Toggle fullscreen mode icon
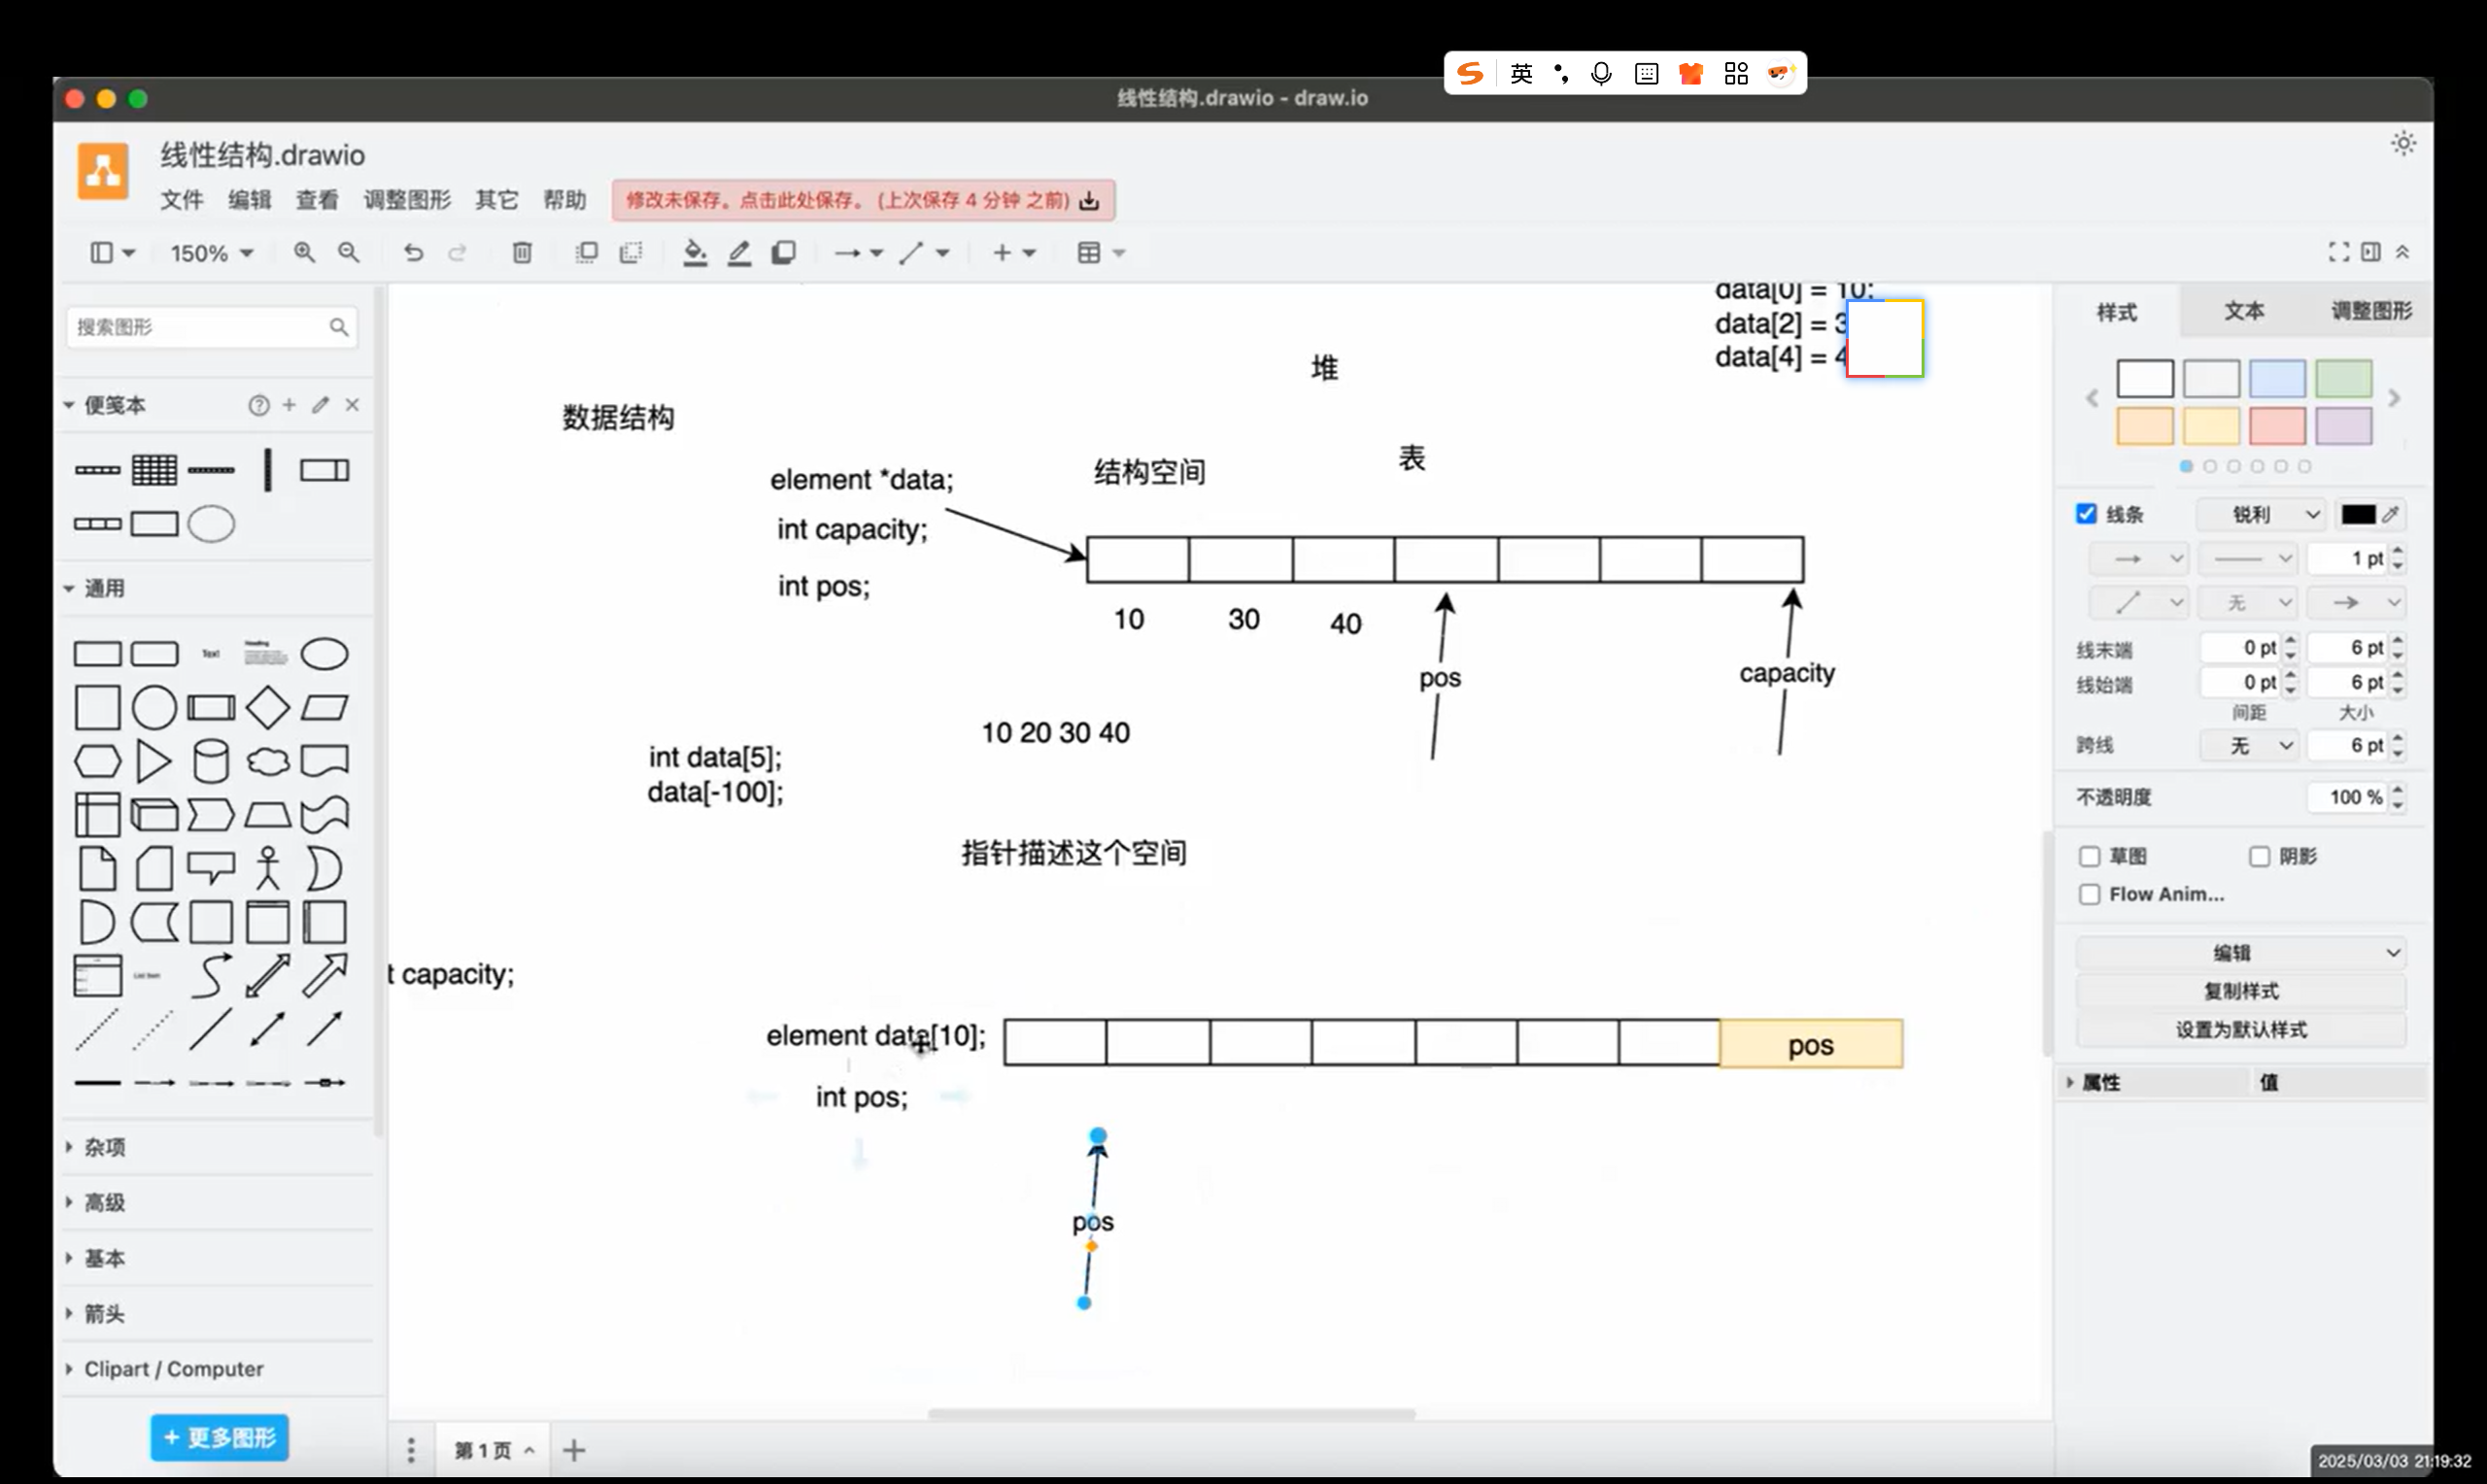This screenshot has width=2487, height=1484. pyautogui.click(x=2338, y=252)
